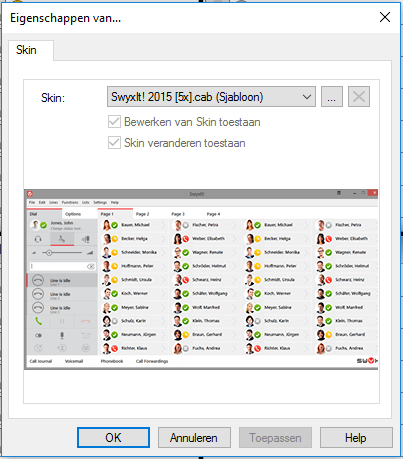Viewport: 403px width, 459px height.
Task: Click the Toepassen button
Action: tap(275, 438)
